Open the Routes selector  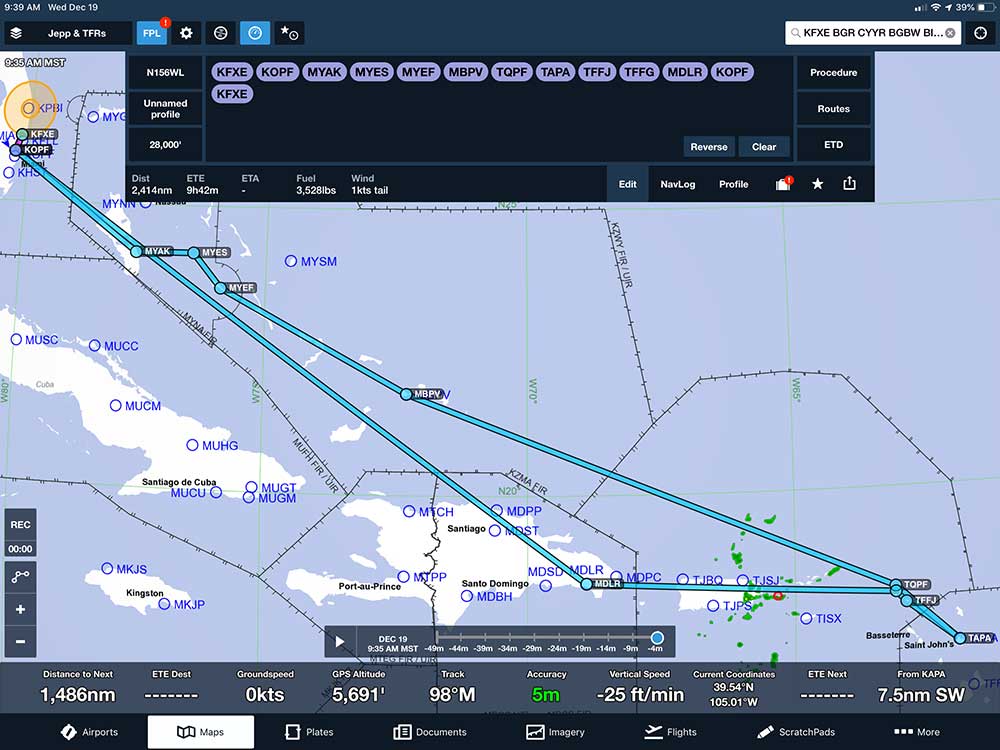[833, 108]
